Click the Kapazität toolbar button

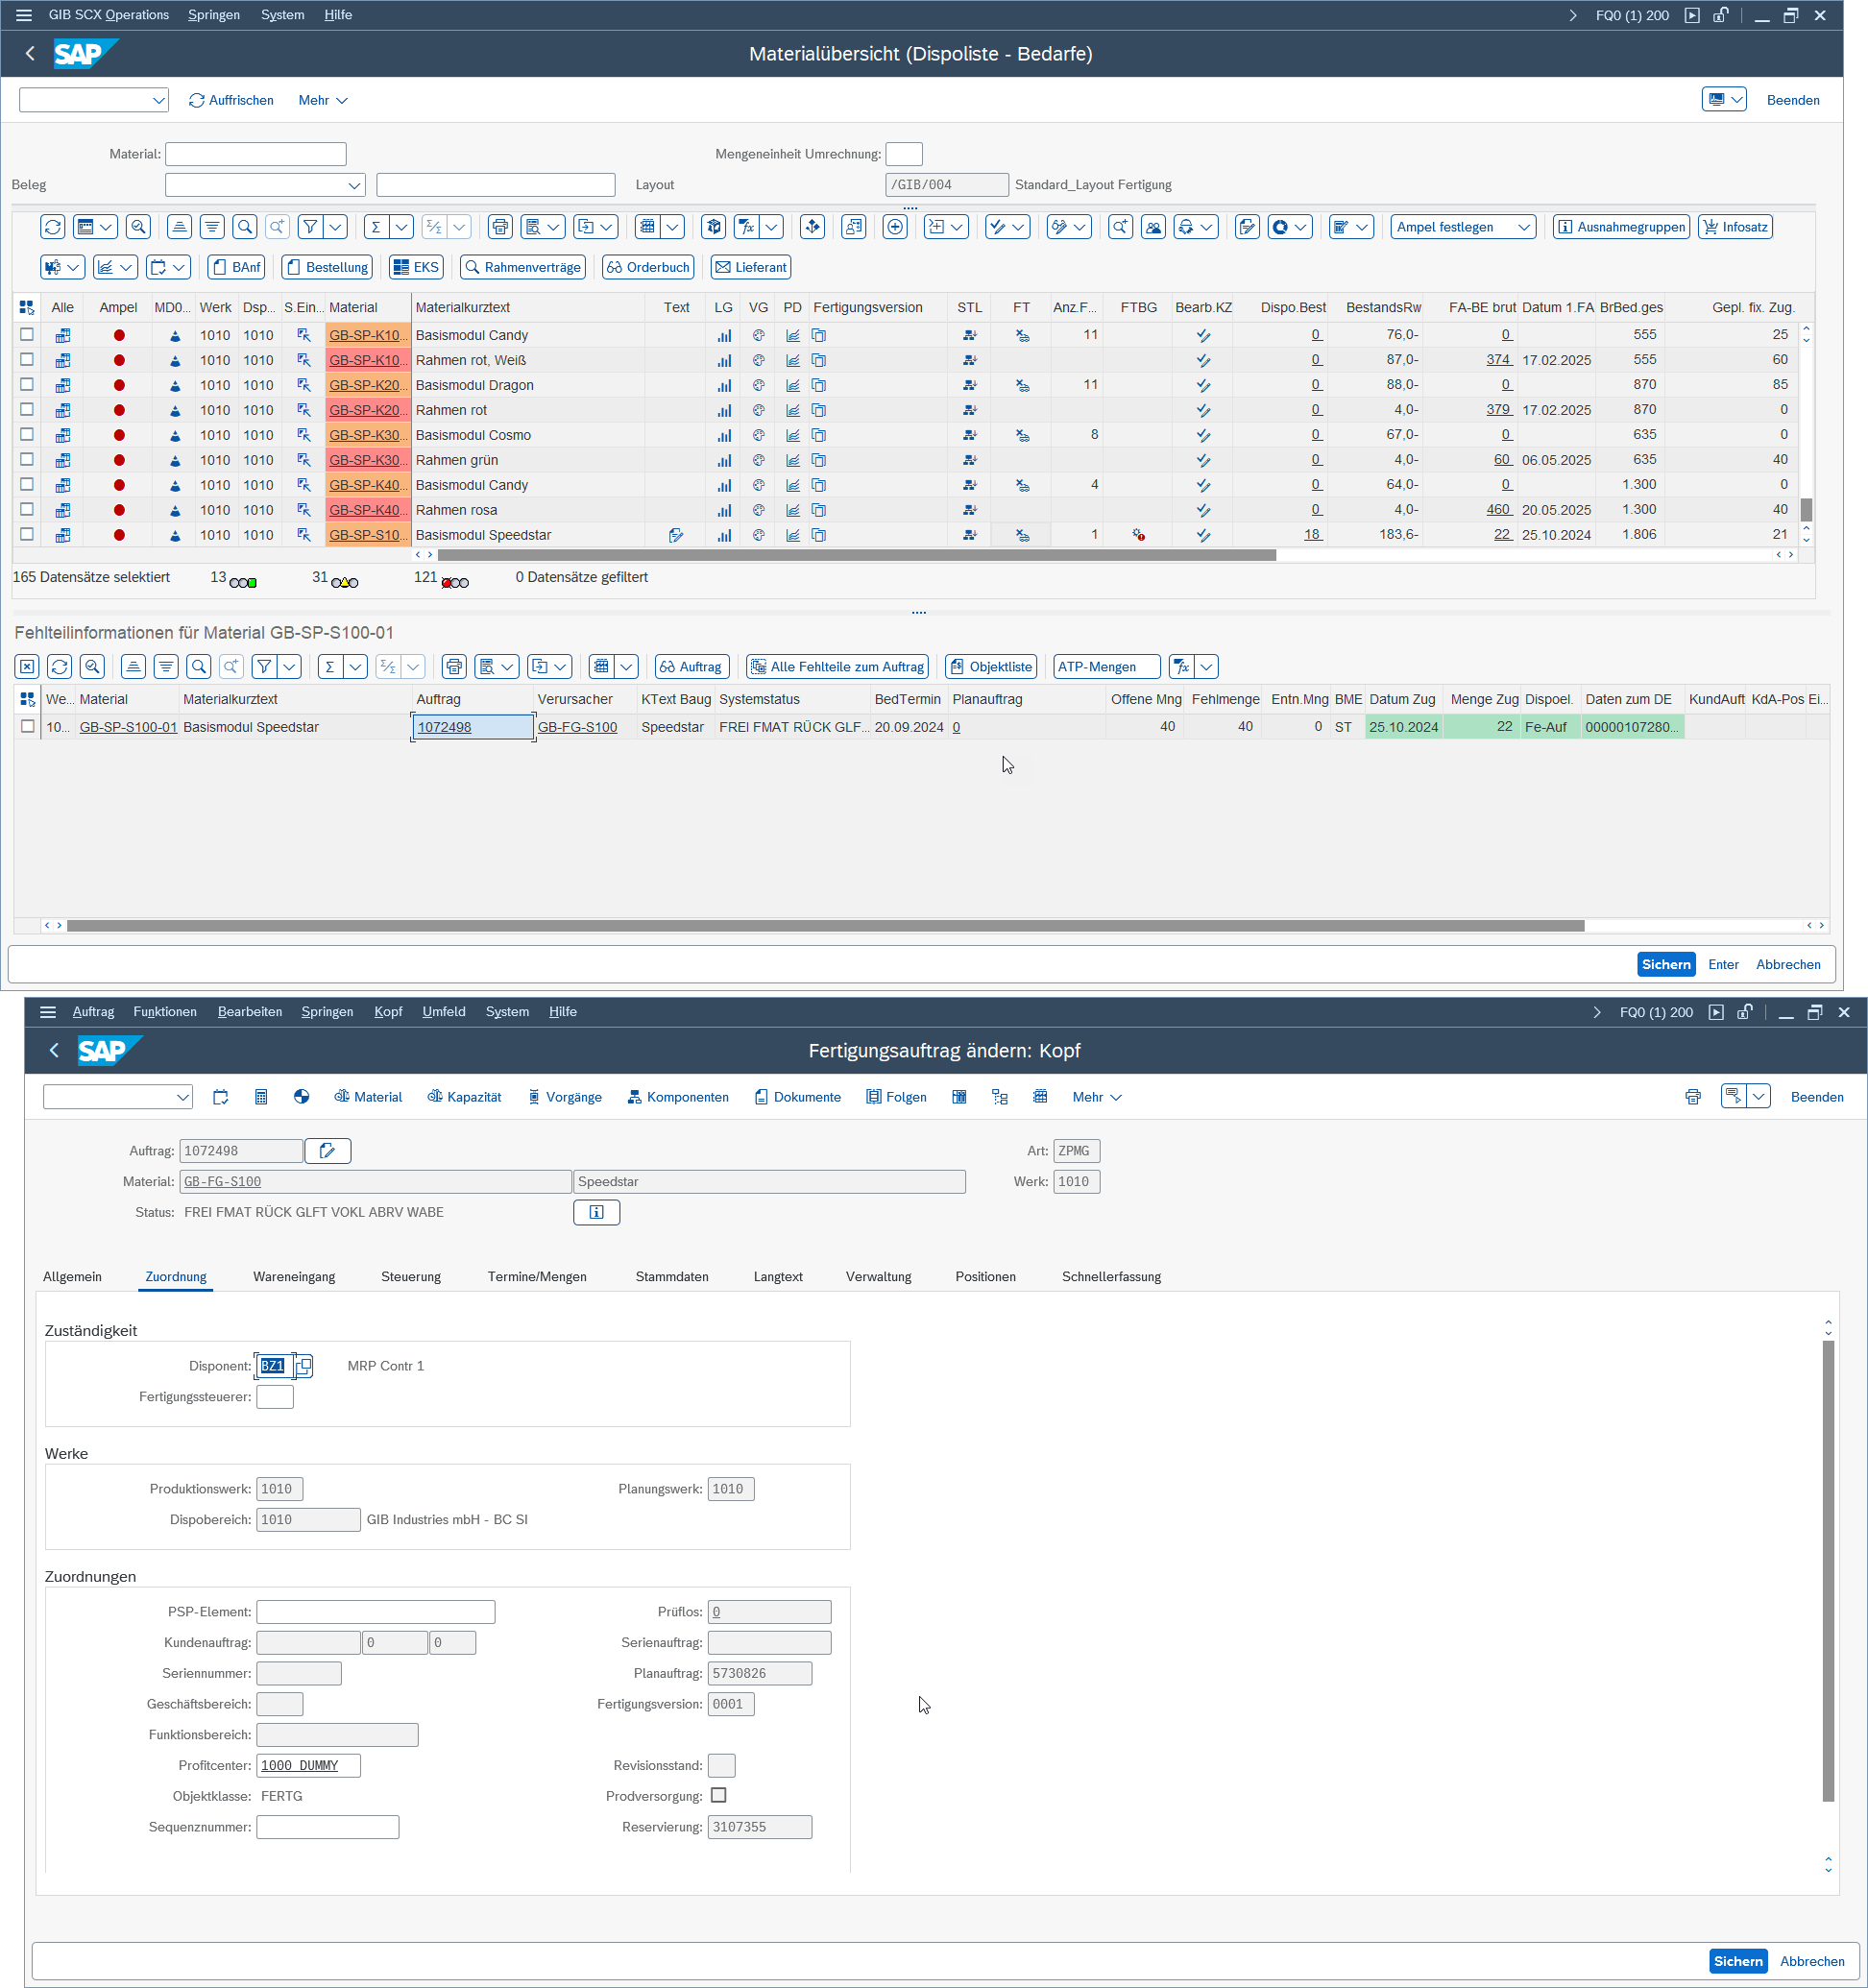(x=464, y=1097)
